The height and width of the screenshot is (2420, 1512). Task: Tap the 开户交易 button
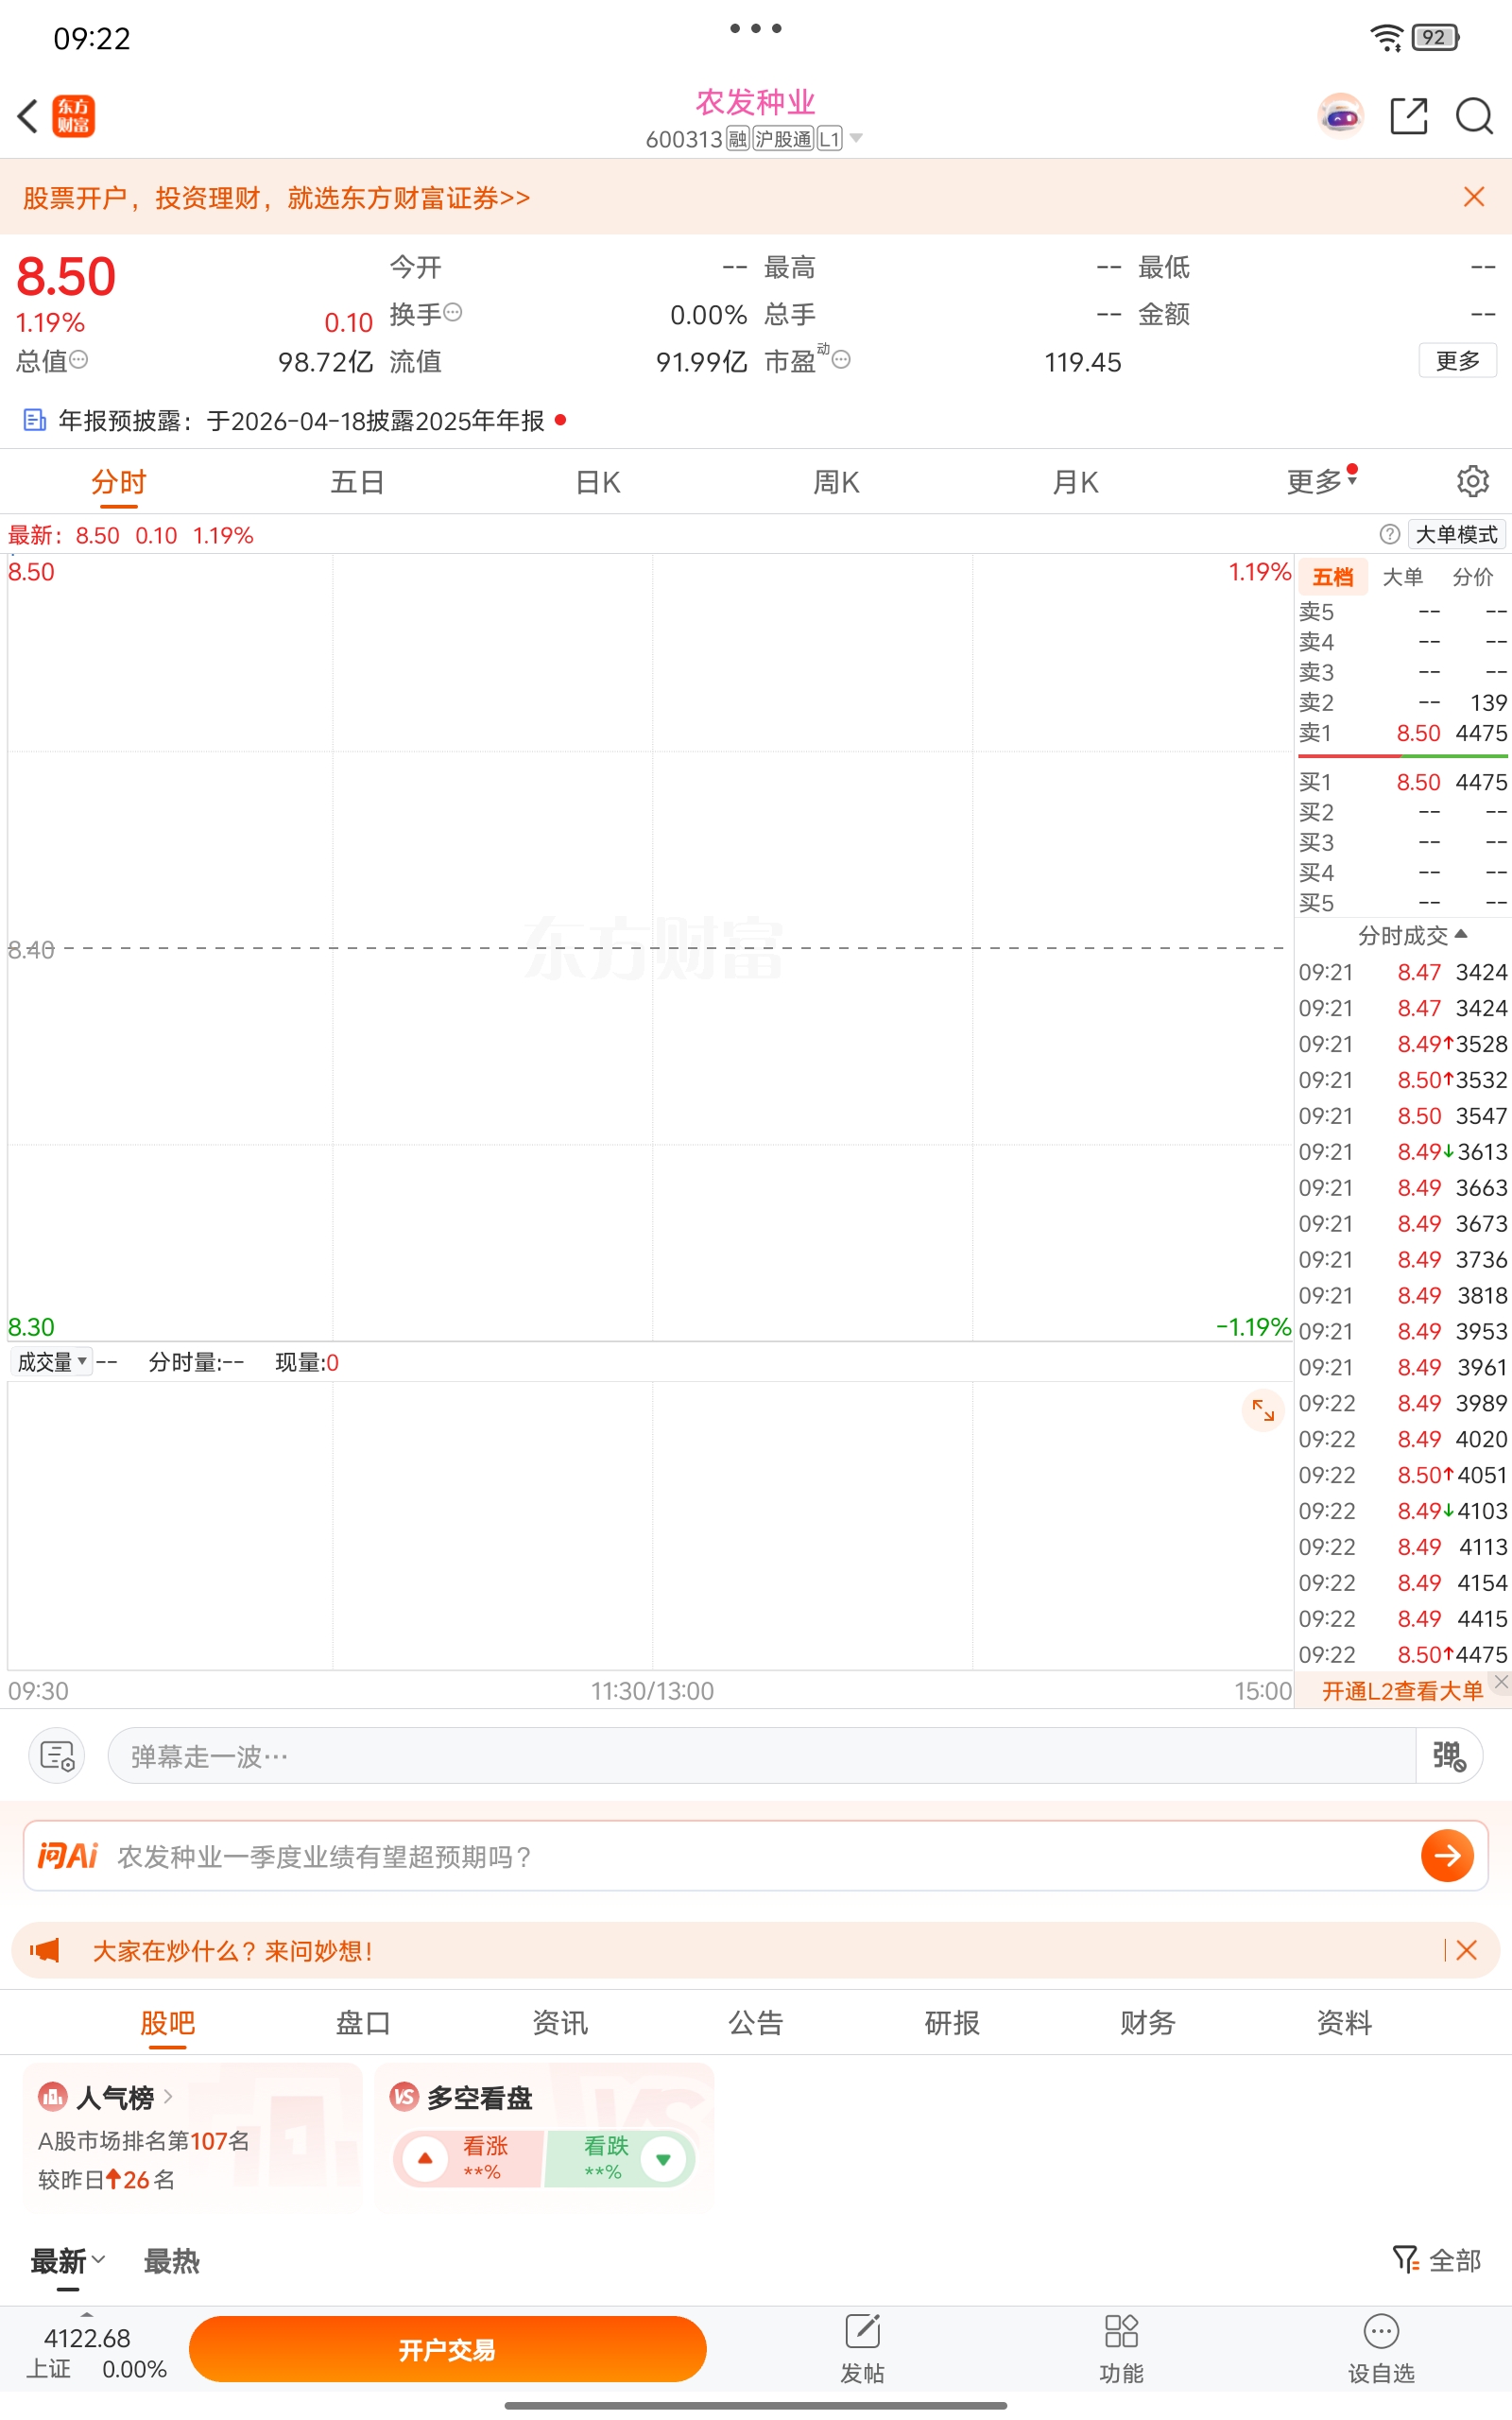point(447,2349)
